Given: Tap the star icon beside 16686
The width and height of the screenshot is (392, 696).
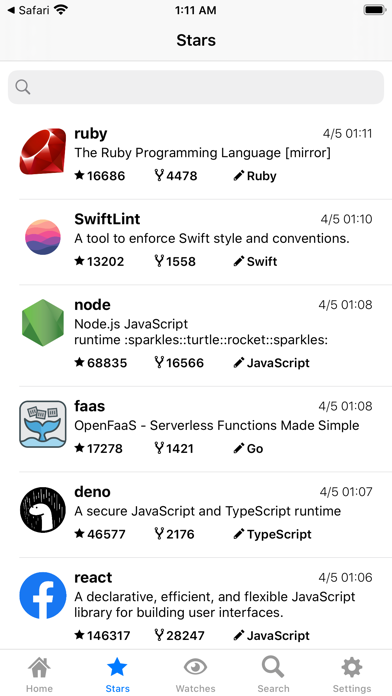Looking at the screenshot, I should click(79, 175).
